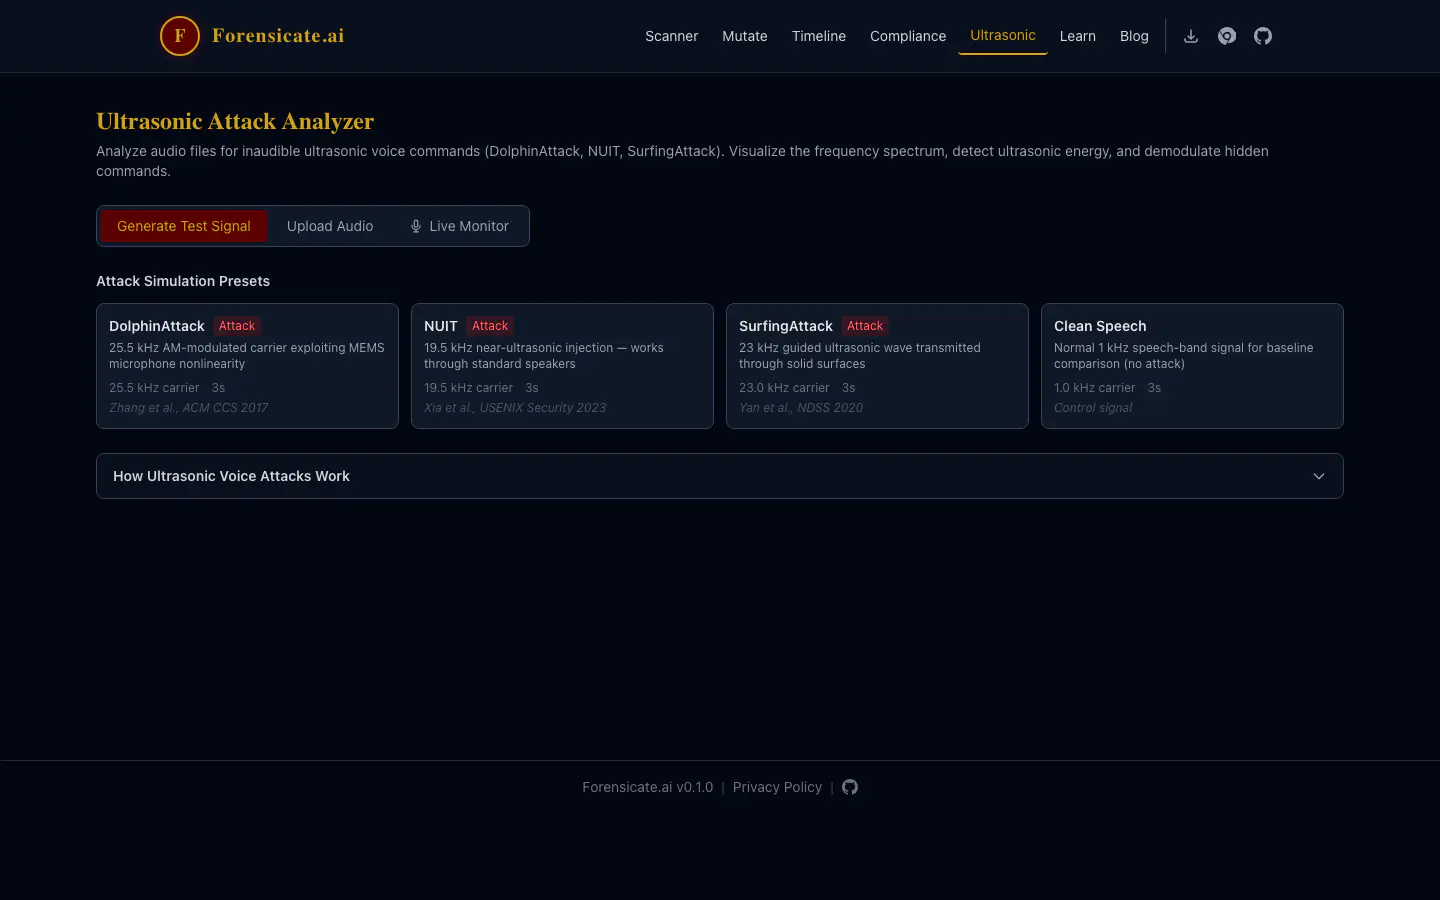Click 'Xia et al., USENIX Security 2023' citation

tap(515, 408)
